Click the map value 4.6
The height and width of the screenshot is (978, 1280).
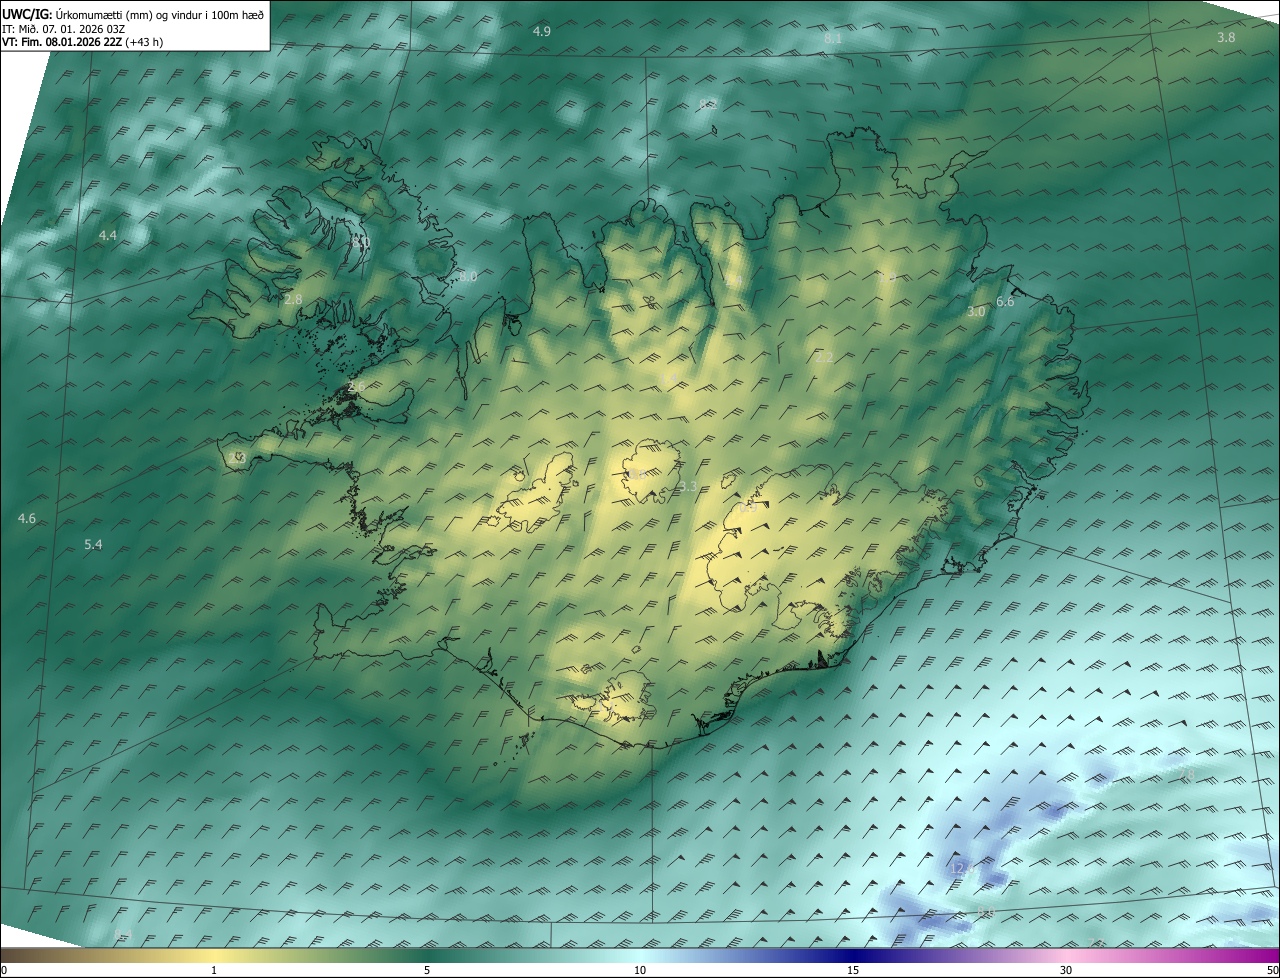point(27,518)
